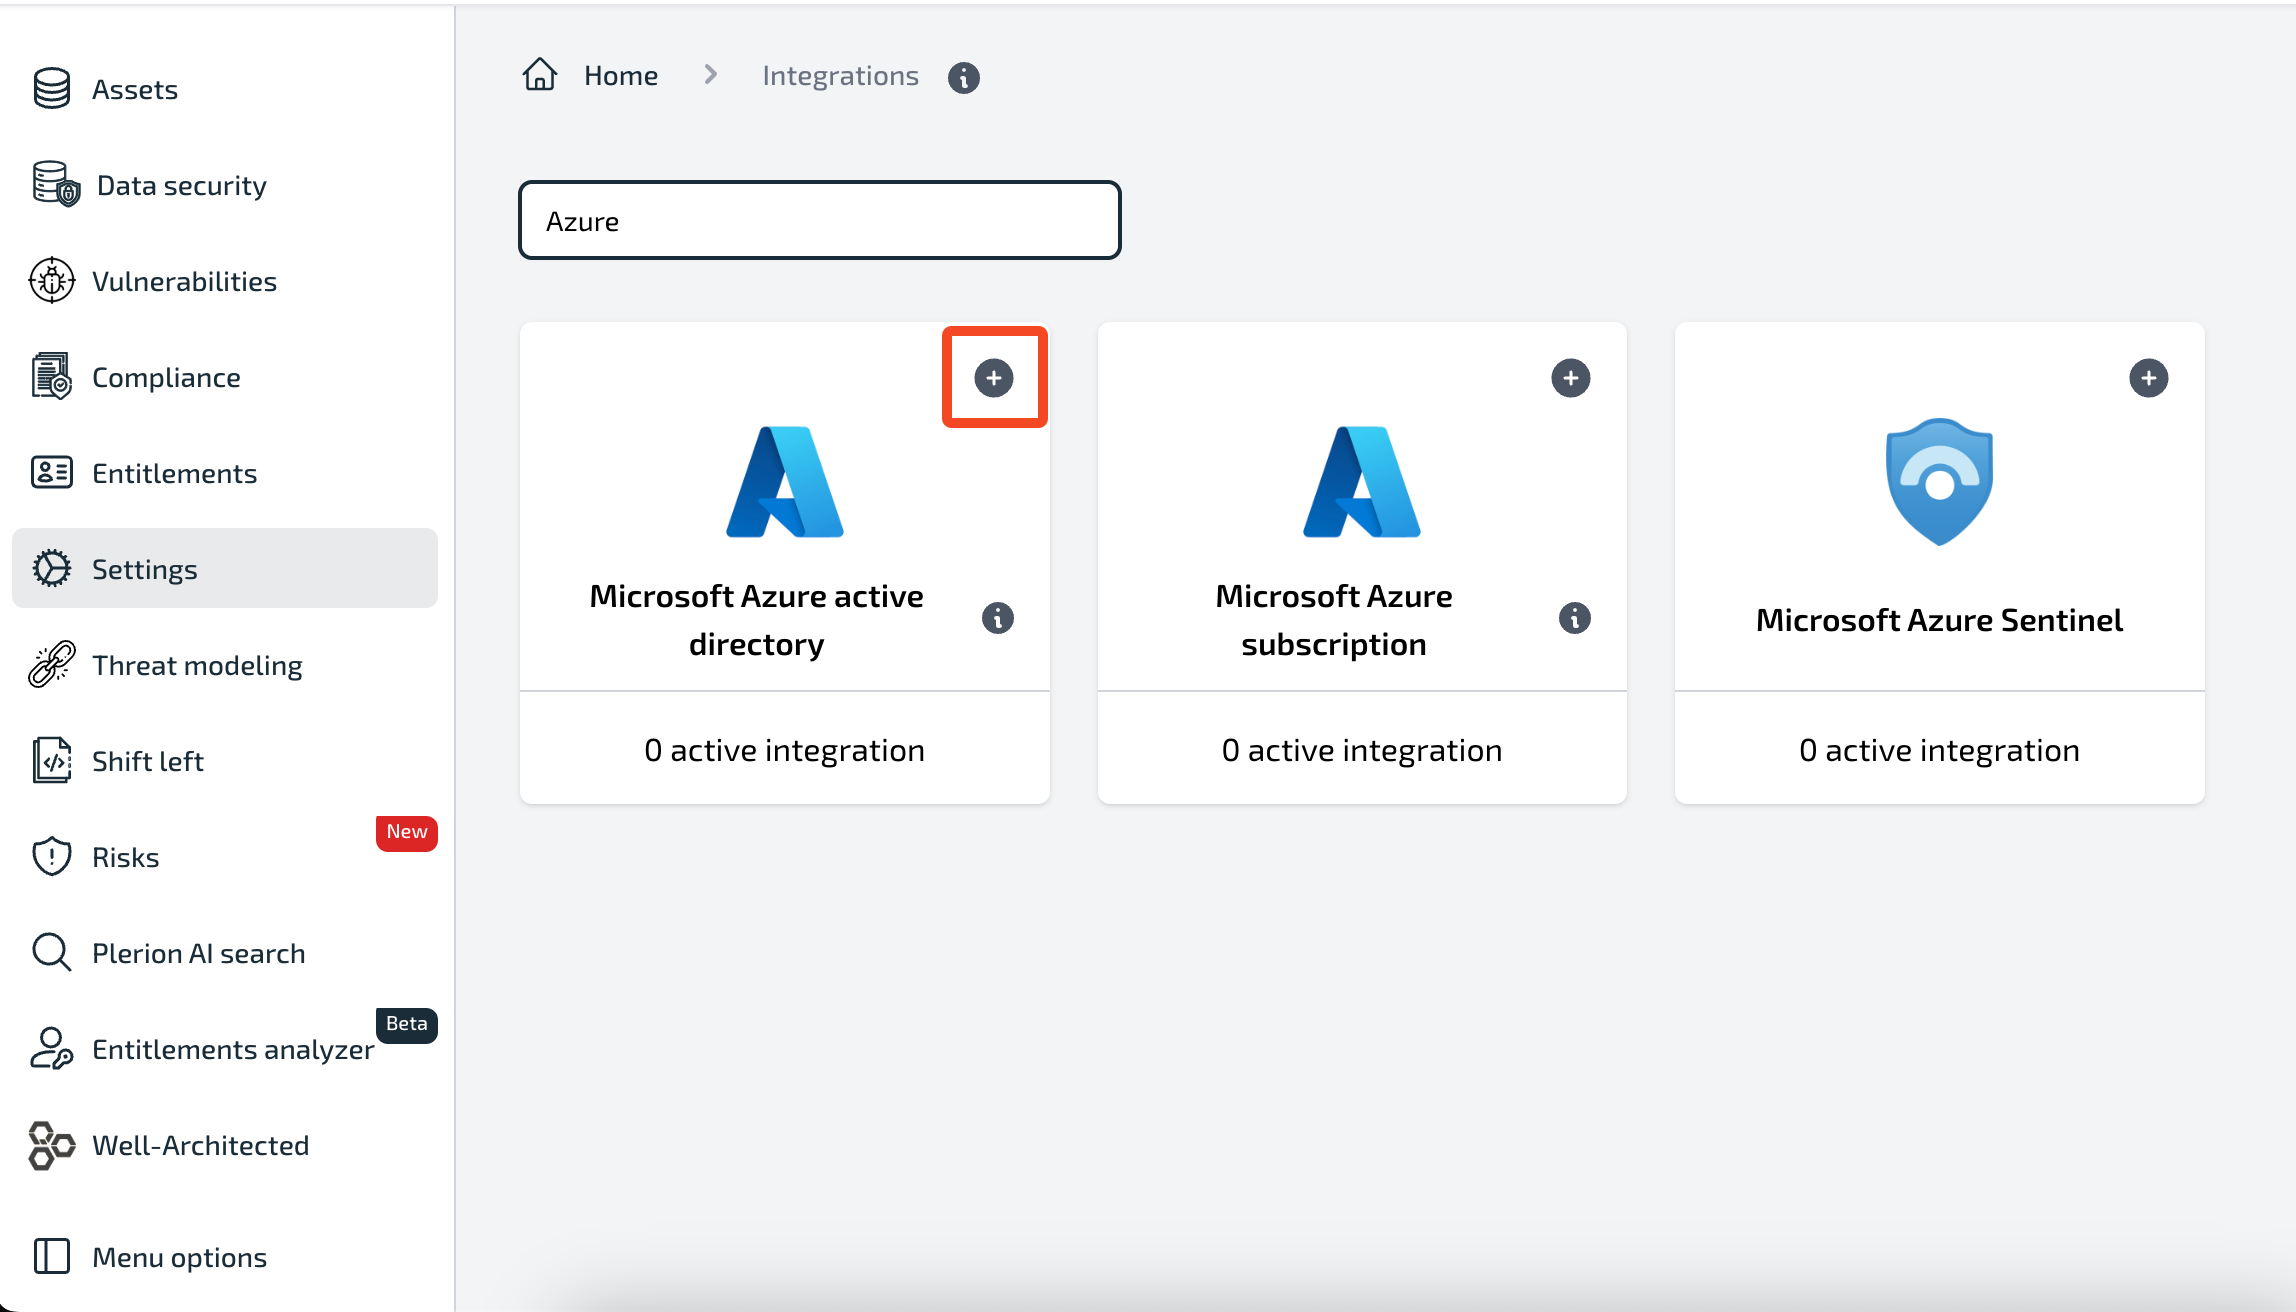The image size is (2296, 1312).
Task: Click the Azure Sentinel shield logo
Action: coord(1940,482)
